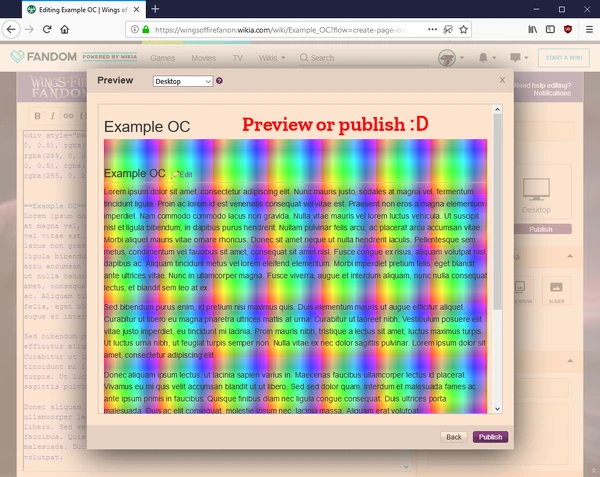Click the red shield extension icon
Viewport: 600px width, 477px height.
click(x=568, y=29)
